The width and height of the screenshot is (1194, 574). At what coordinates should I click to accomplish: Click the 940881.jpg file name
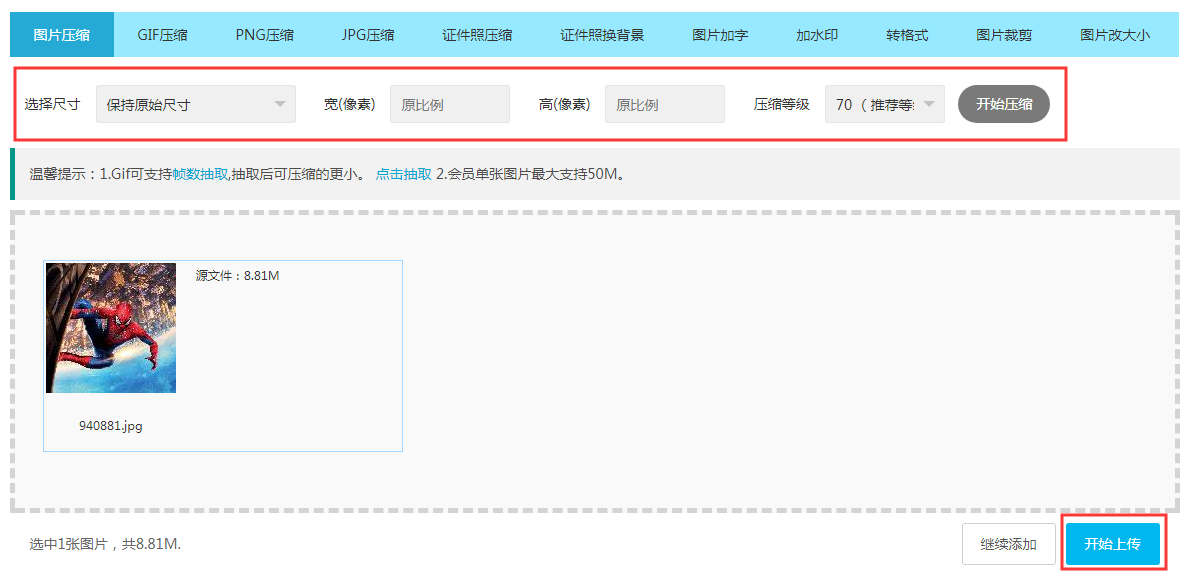110,426
